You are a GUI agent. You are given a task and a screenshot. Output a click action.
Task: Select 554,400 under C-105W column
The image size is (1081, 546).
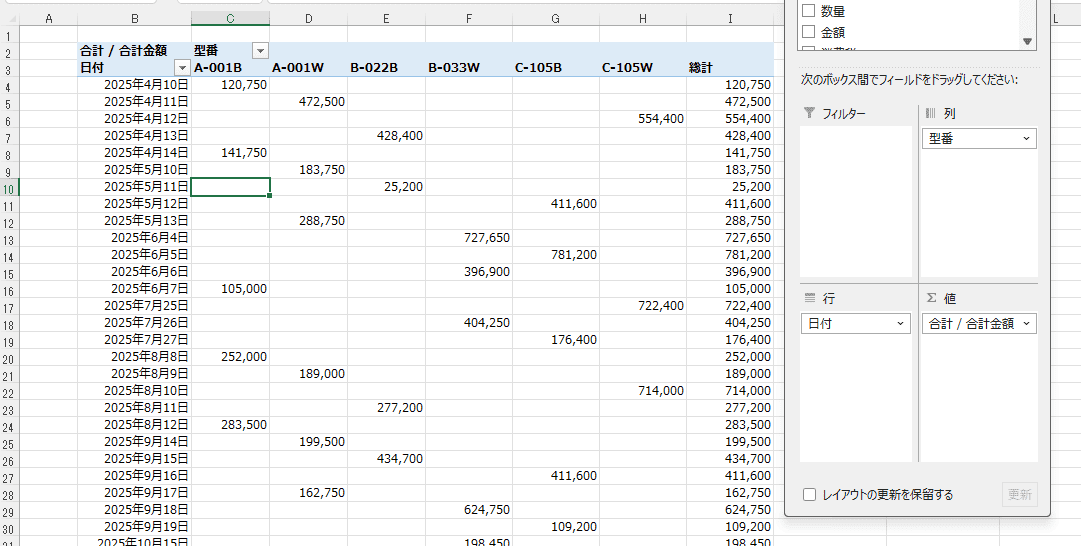pyautogui.click(x=643, y=119)
